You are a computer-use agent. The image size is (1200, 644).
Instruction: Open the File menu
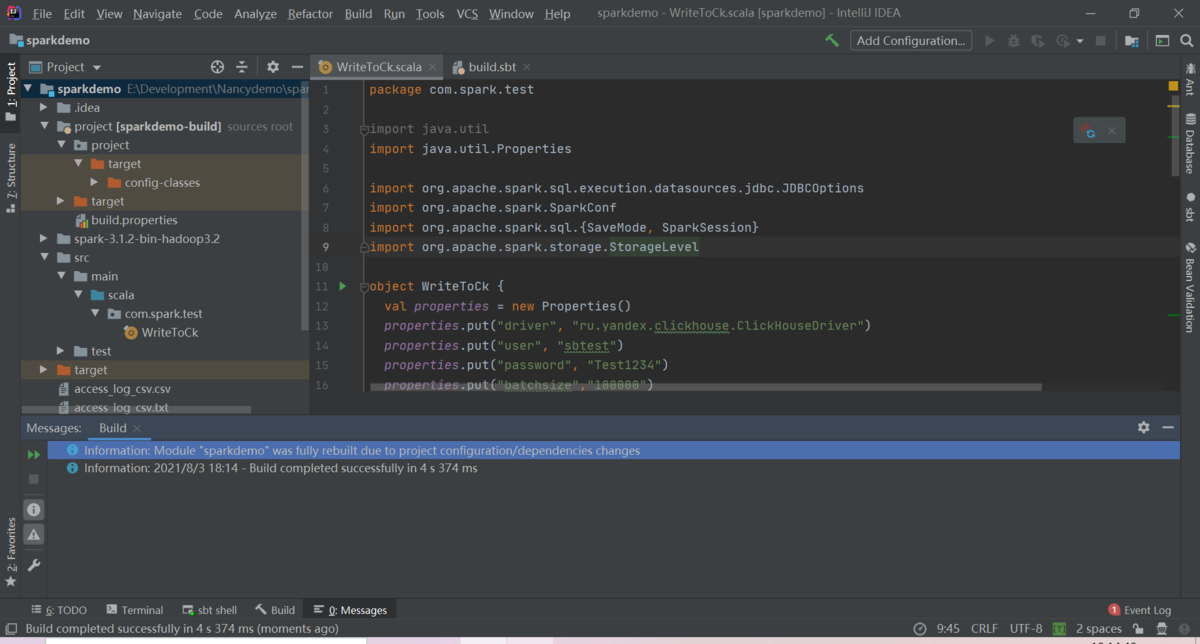[x=42, y=14]
